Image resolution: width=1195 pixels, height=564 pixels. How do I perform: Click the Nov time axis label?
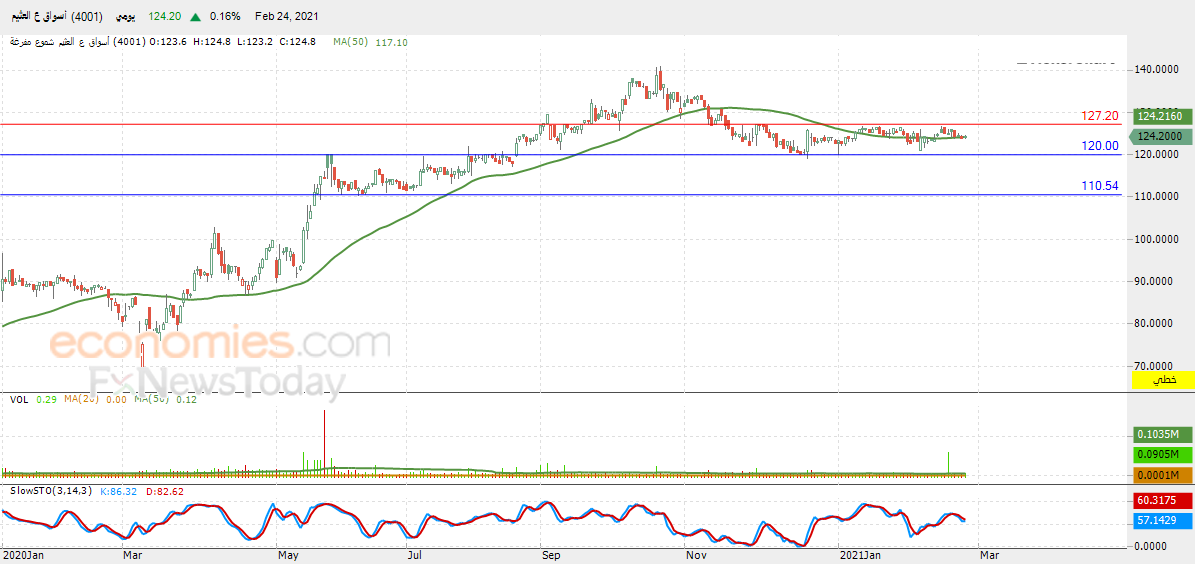tap(695, 556)
